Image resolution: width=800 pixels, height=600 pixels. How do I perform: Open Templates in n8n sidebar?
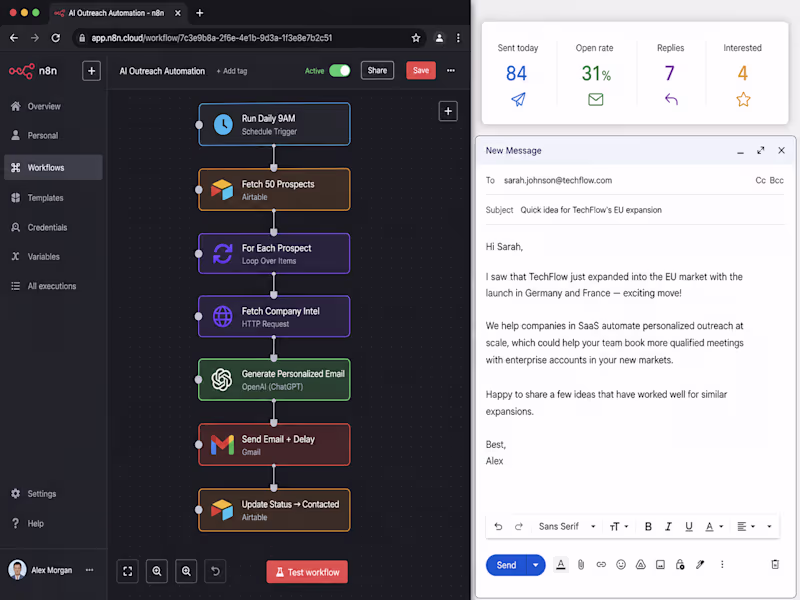coord(45,197)
